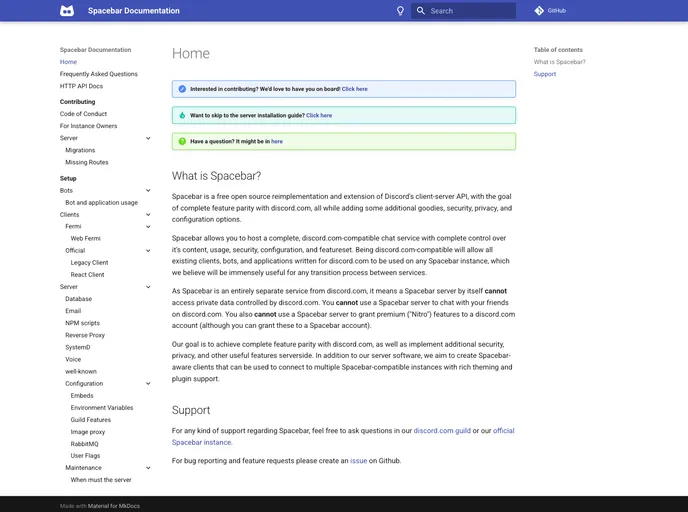Jump to What is Spacebar? in contents

click(x=559, y=62)
